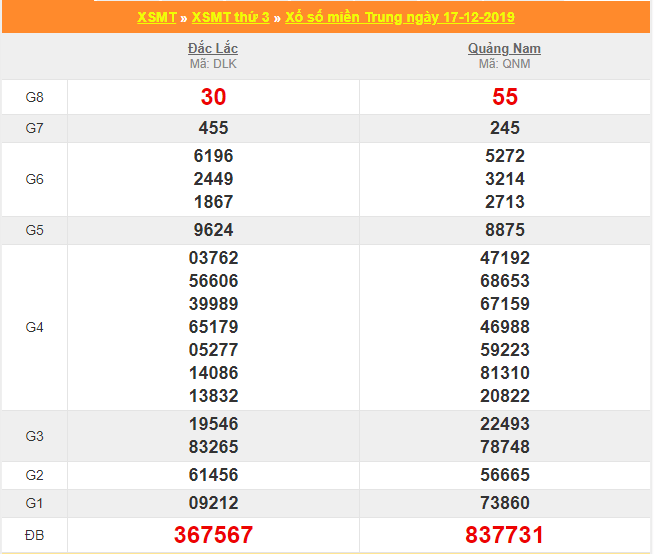
Task: Select Đắc Lắc G2 number 61456
Action: point(213,475)
